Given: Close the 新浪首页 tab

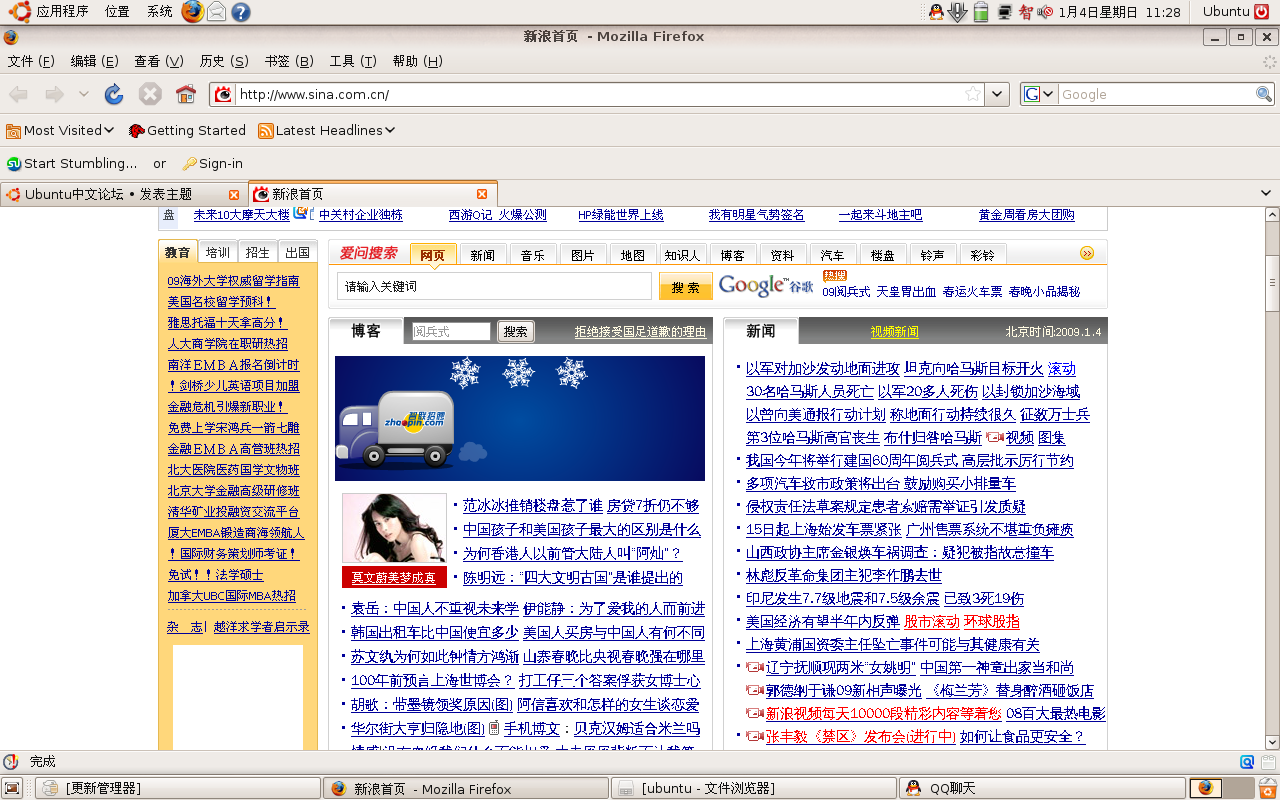Looking at the screenshot, I should click(x=482, y=194).
